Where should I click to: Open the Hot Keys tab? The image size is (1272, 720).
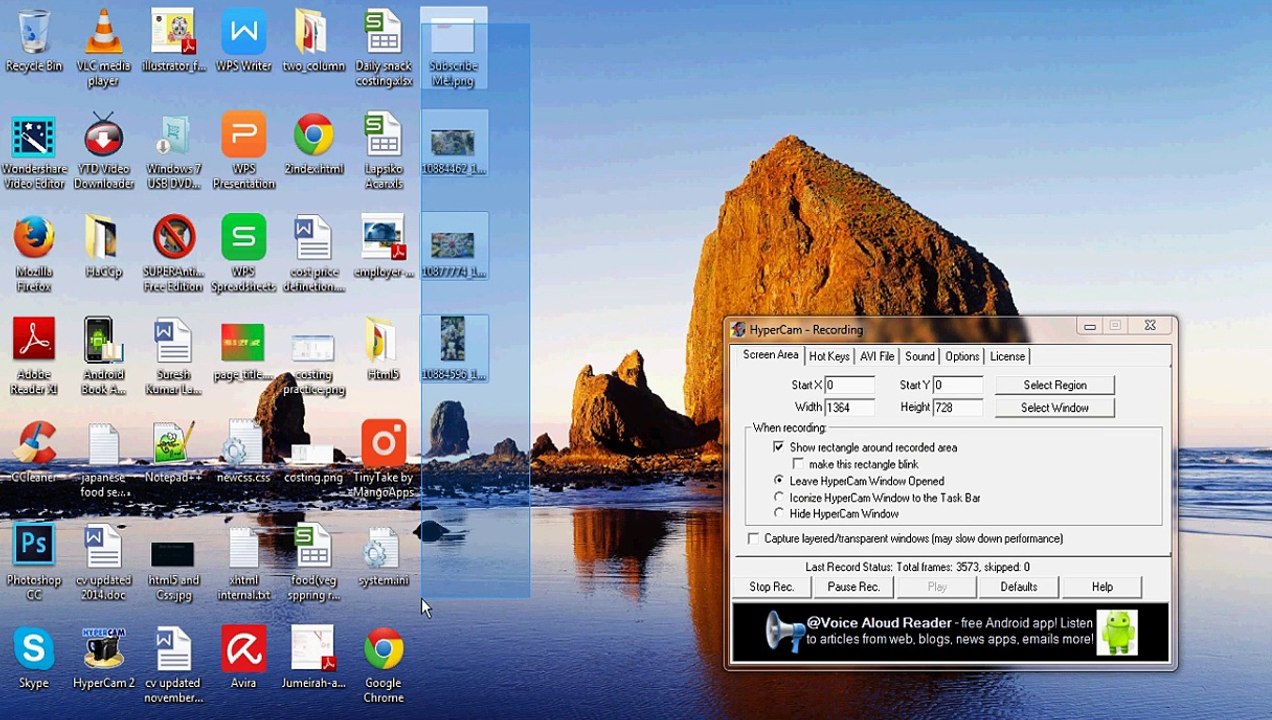coord(829,356)
